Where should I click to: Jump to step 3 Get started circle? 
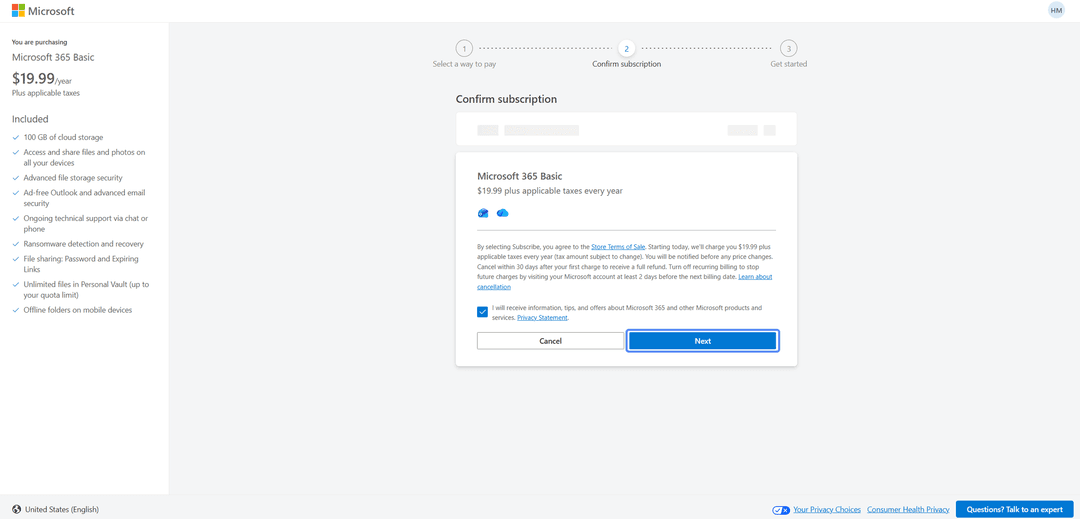(789, 48)
